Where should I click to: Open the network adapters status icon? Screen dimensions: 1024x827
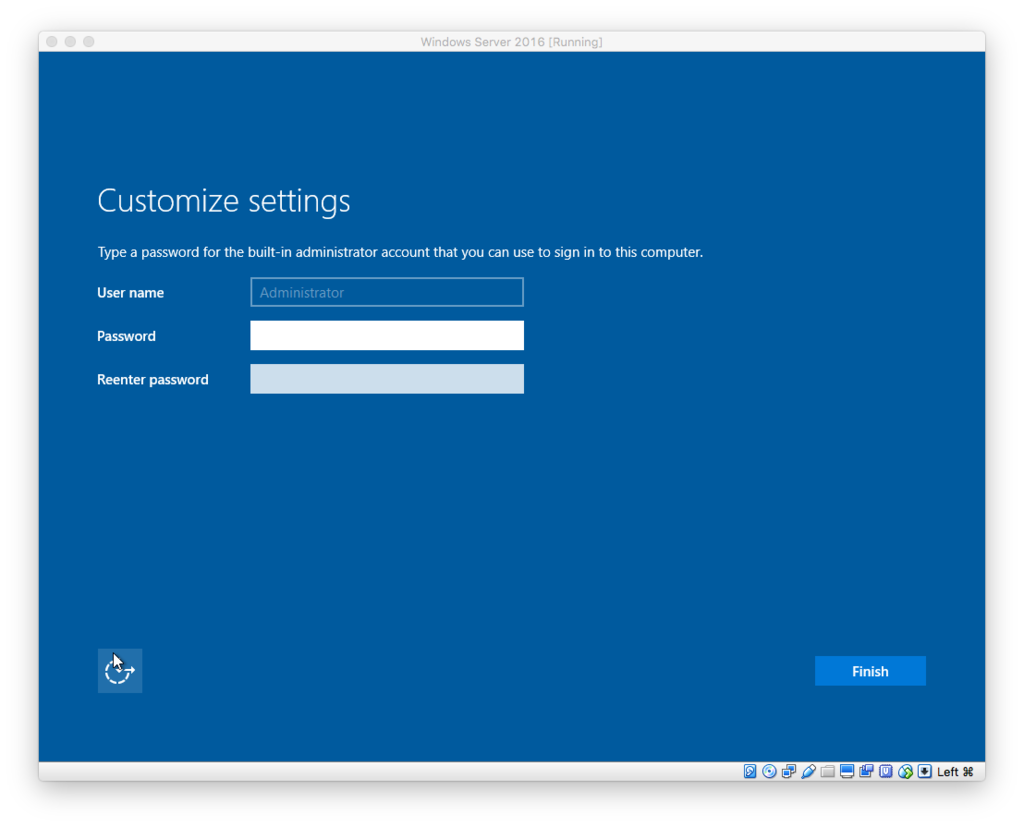click(789, 771)
